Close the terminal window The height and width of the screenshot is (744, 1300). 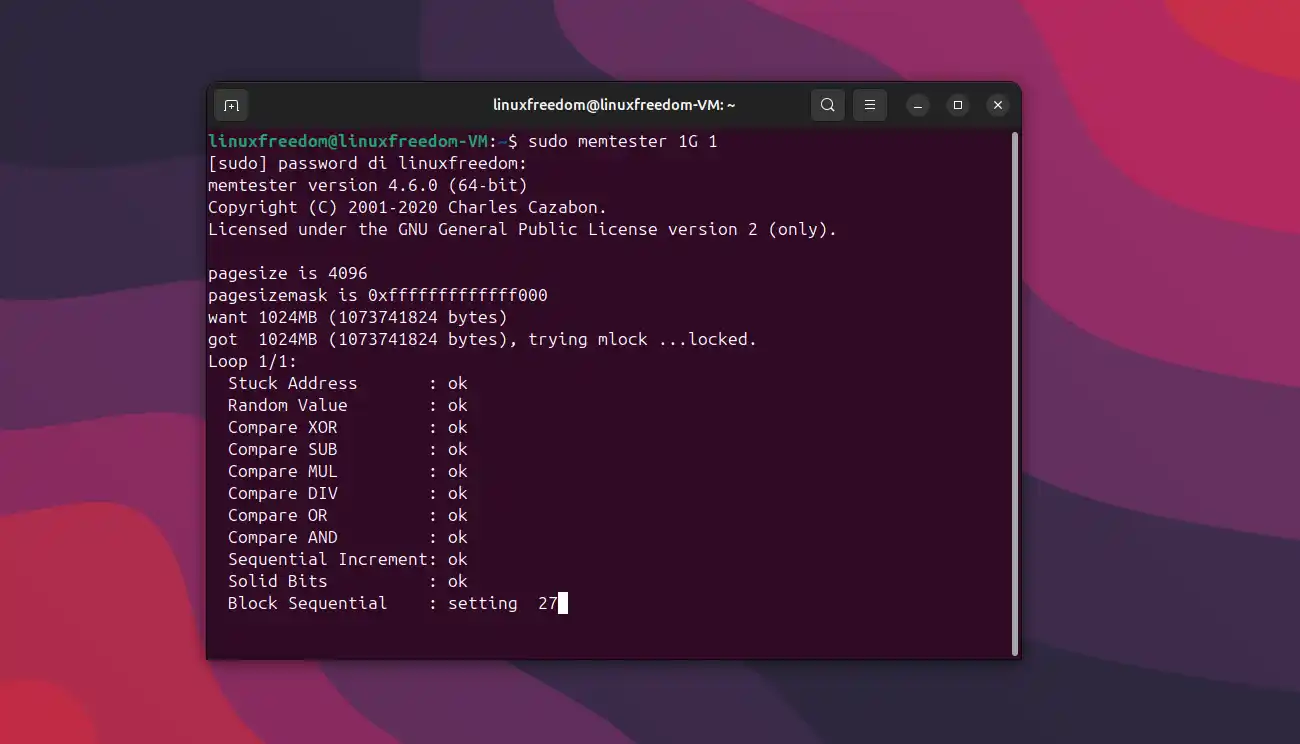pos(997,105)
